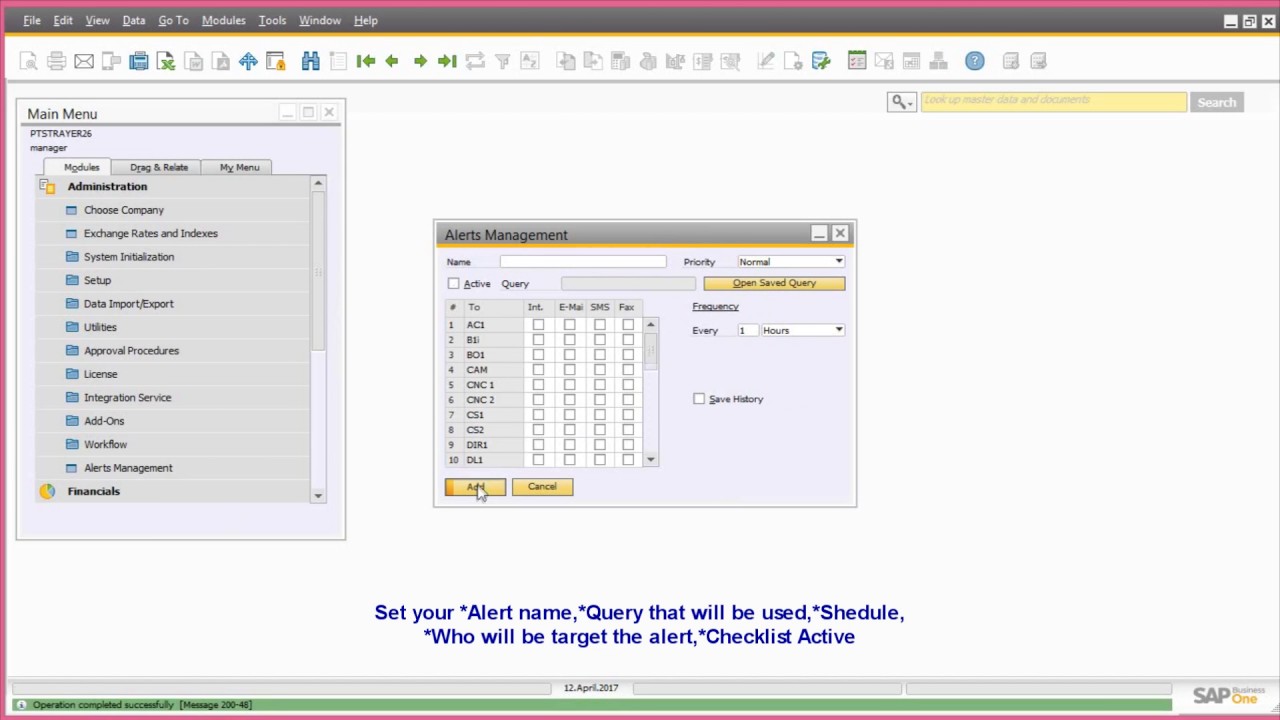
Task: Click the Open Saved Query button
Action: (x=774, y=283)
